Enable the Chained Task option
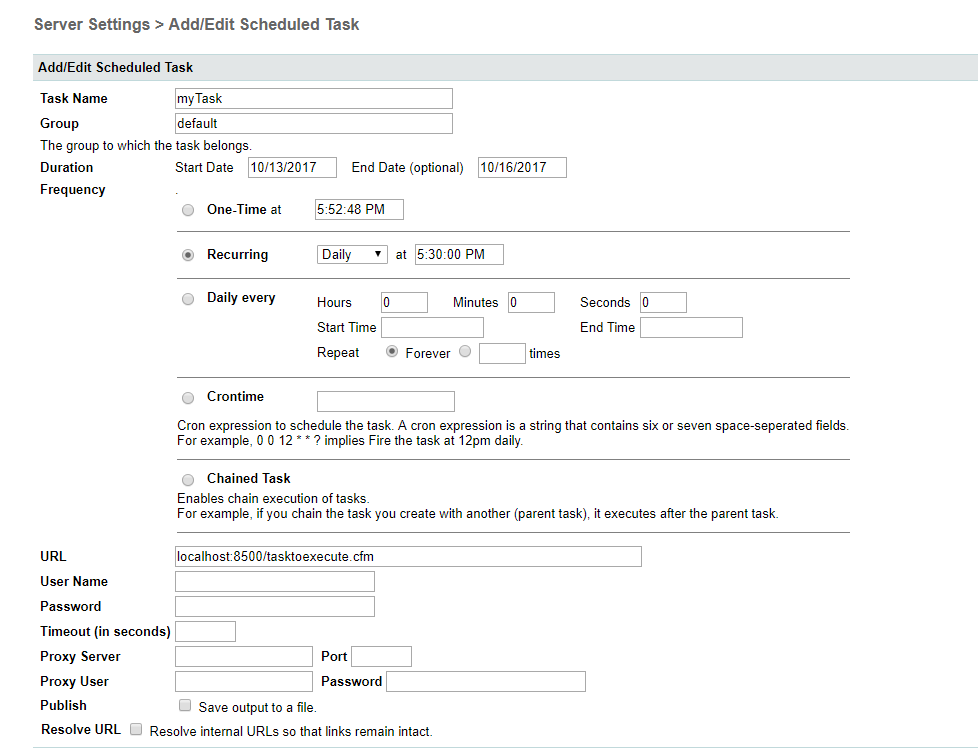 tap(188, 480)
